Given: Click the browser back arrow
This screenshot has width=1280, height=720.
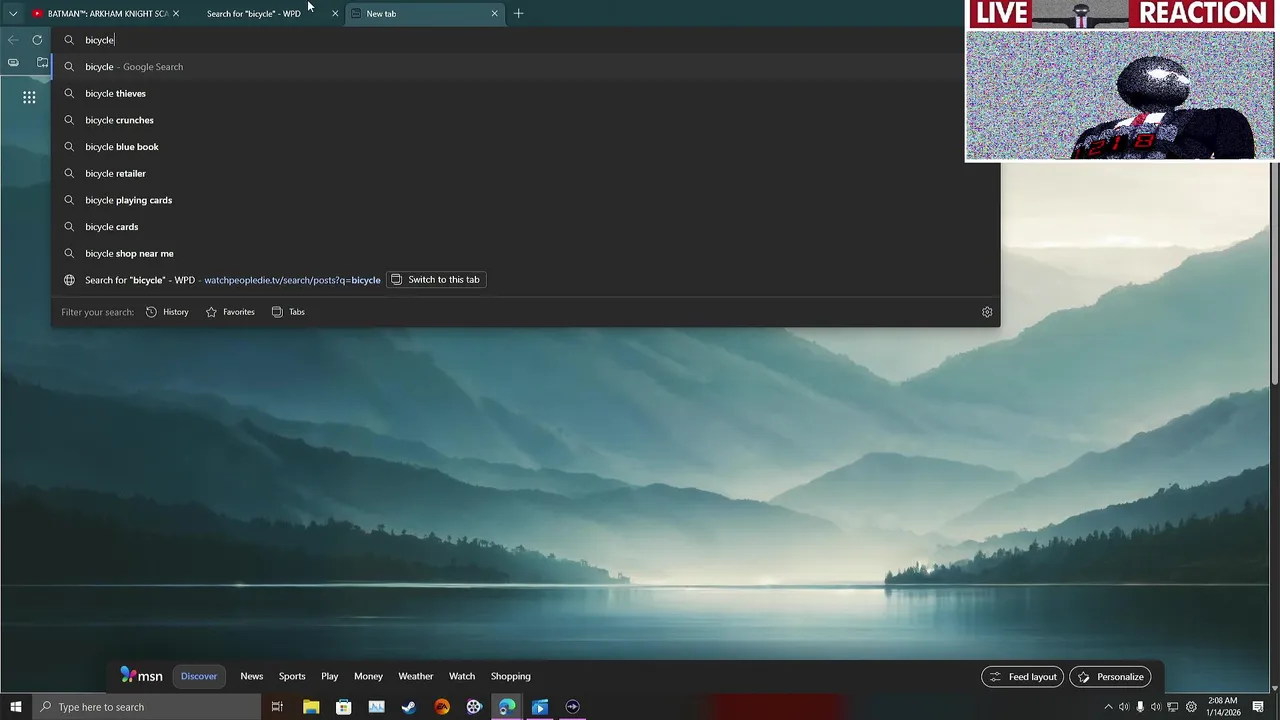Looking at the screenshot, I should click(x=13, y=40).
